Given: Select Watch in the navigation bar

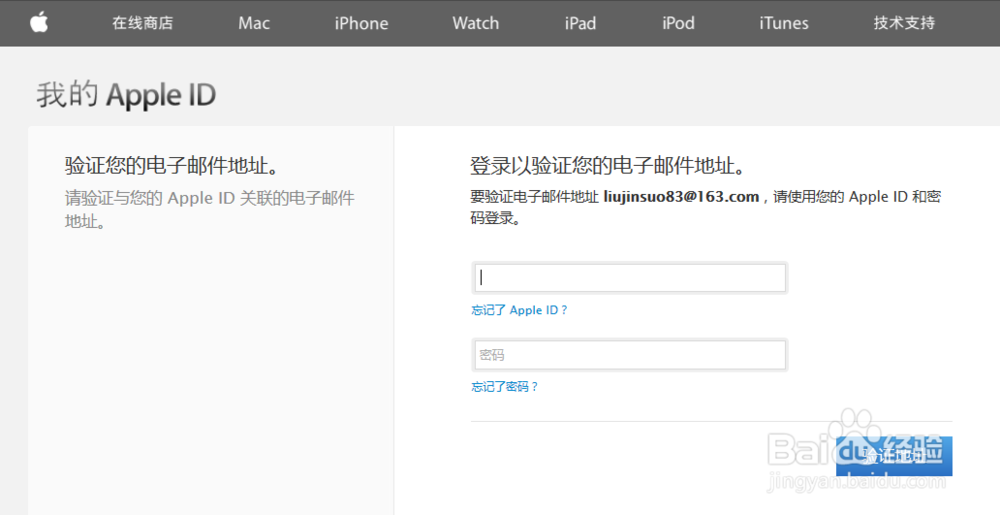Looking at the screenshot, I should tap(476, 23).
